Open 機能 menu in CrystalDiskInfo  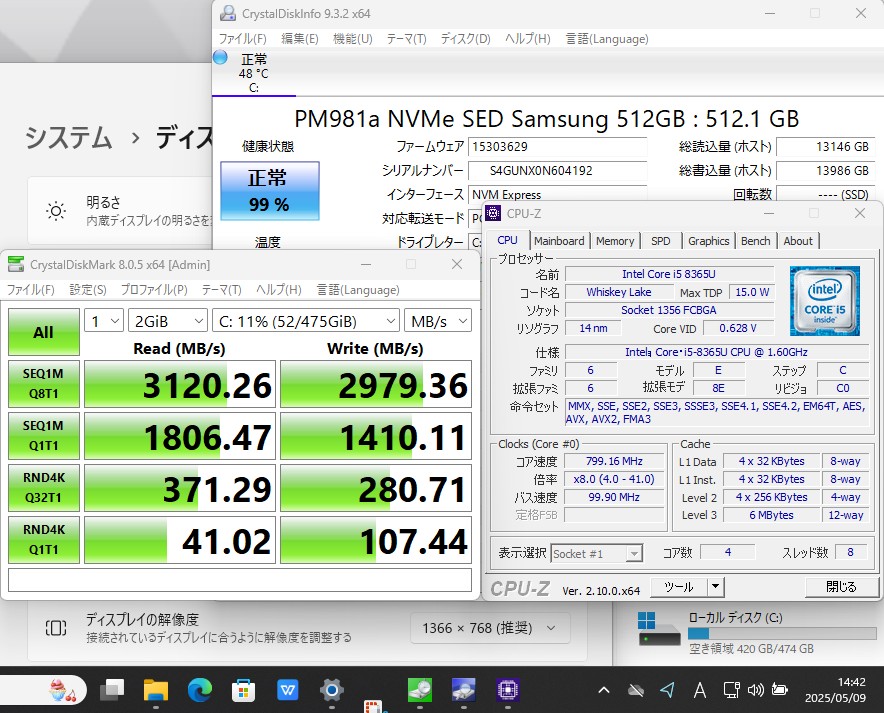[x=352, y=39]
